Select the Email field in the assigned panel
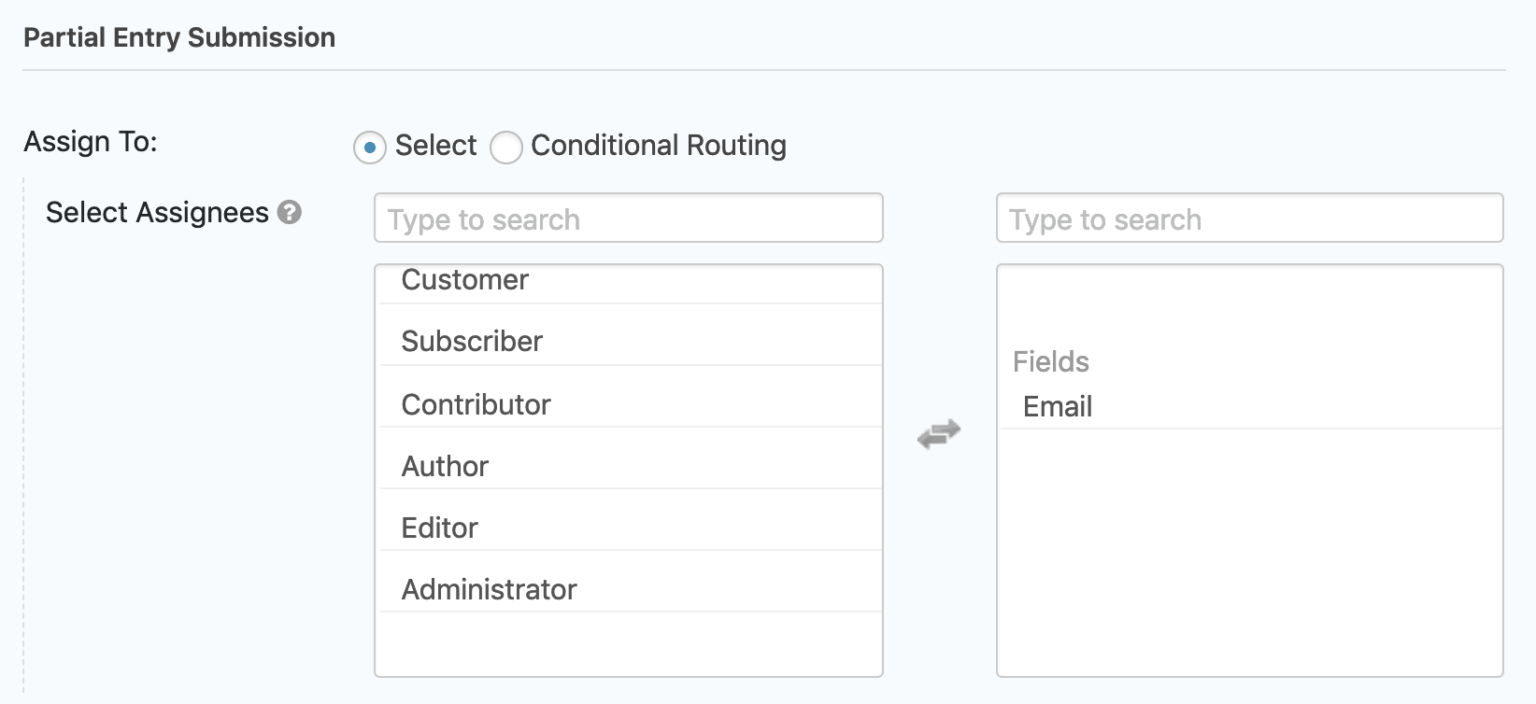 [1057, 406]
